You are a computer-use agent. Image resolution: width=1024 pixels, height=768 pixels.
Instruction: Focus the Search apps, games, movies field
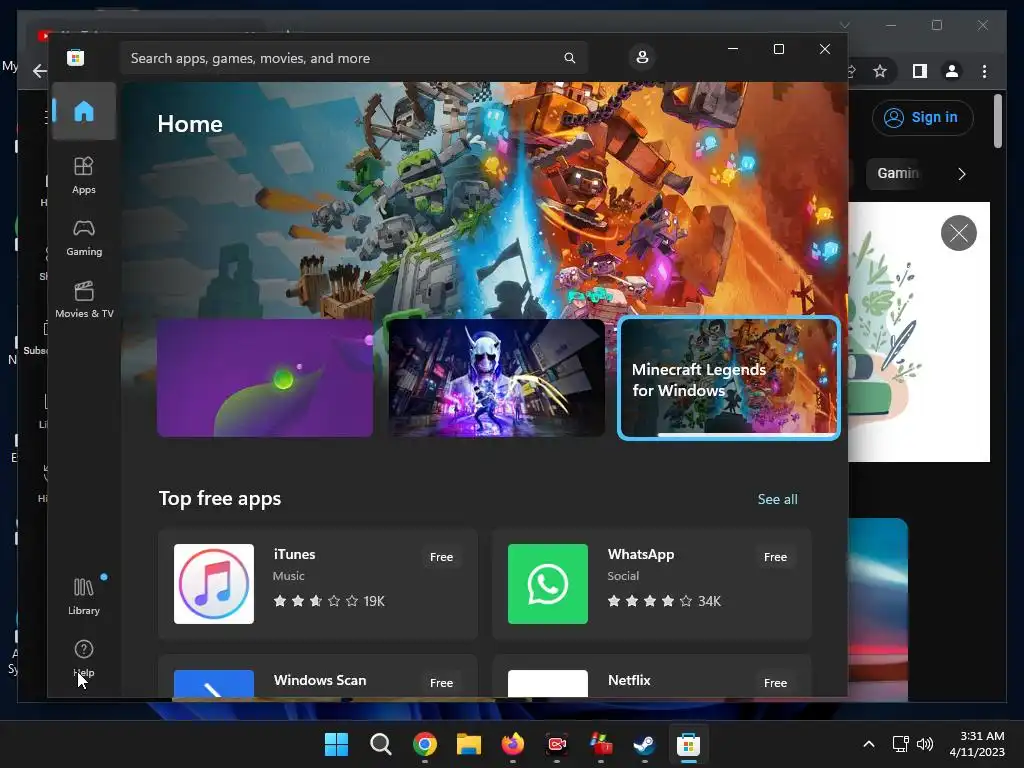tap(353, 58)
